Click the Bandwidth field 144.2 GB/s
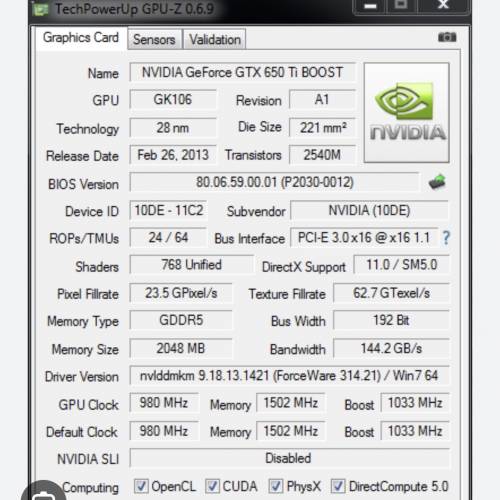Viewport: 500px width, 500px height. [391, 349]
